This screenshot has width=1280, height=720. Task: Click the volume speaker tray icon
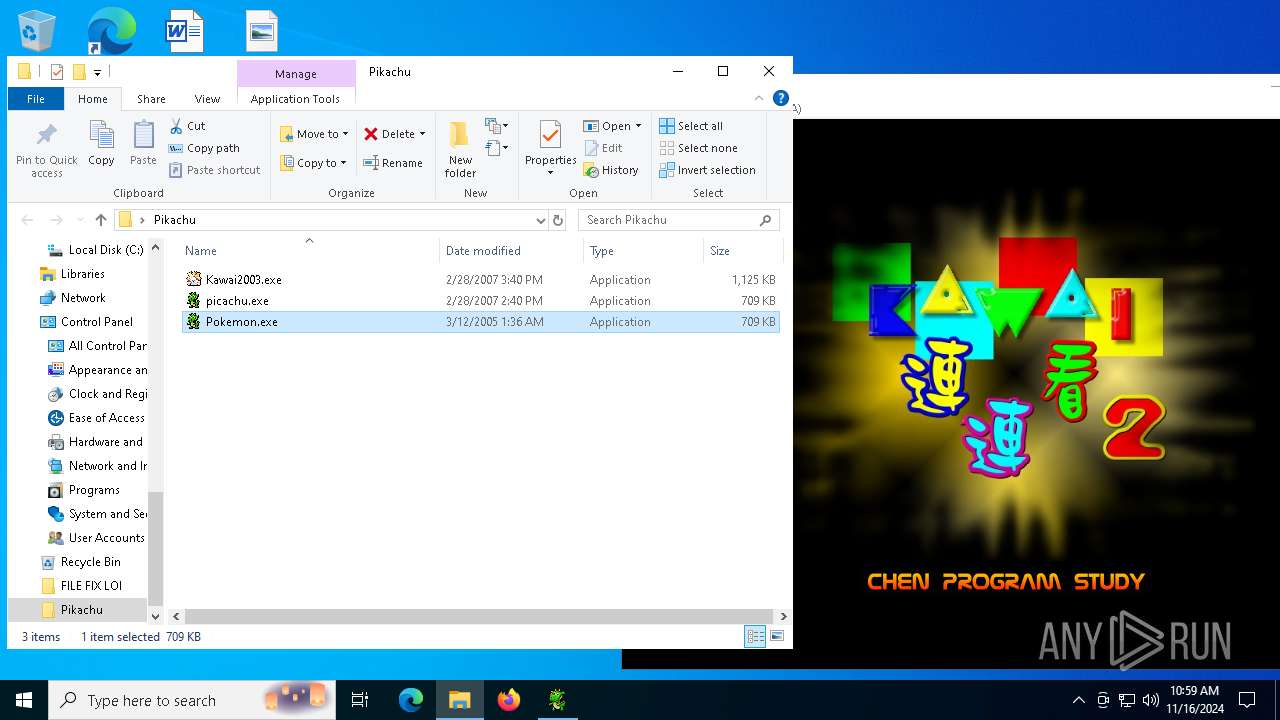[1150, 700]
